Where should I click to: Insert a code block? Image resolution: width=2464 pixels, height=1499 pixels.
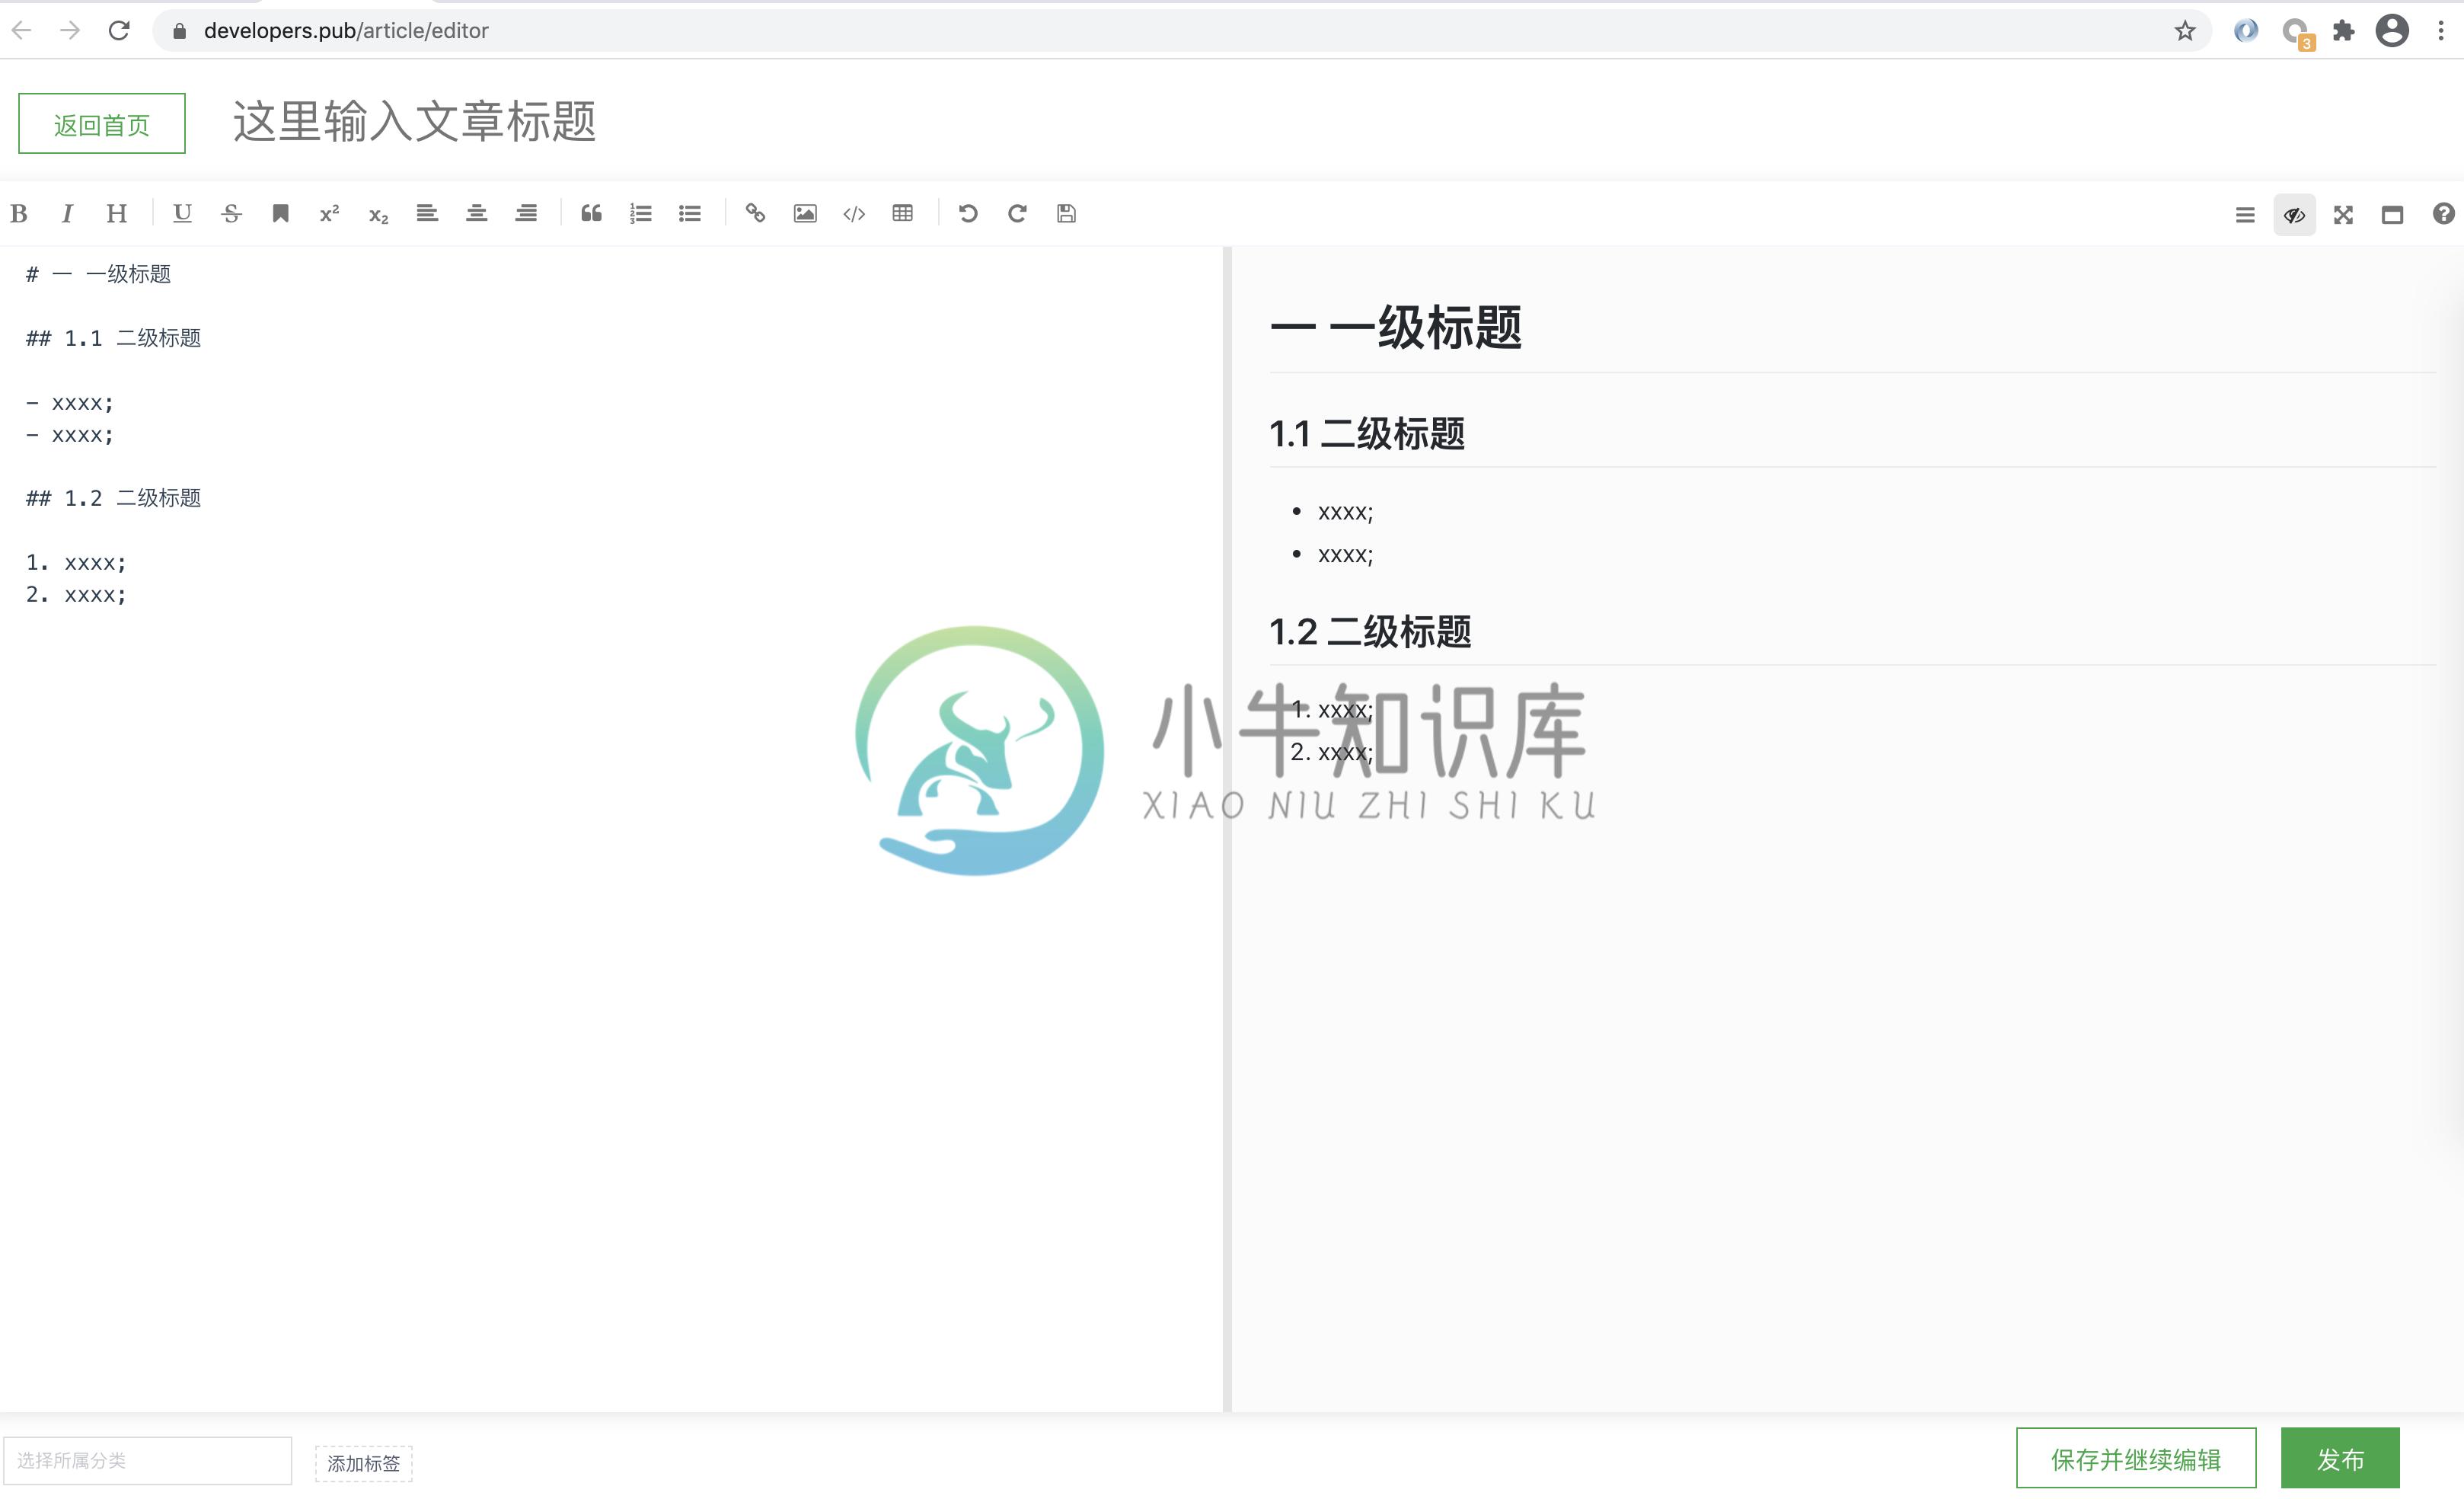pos(854,213)
